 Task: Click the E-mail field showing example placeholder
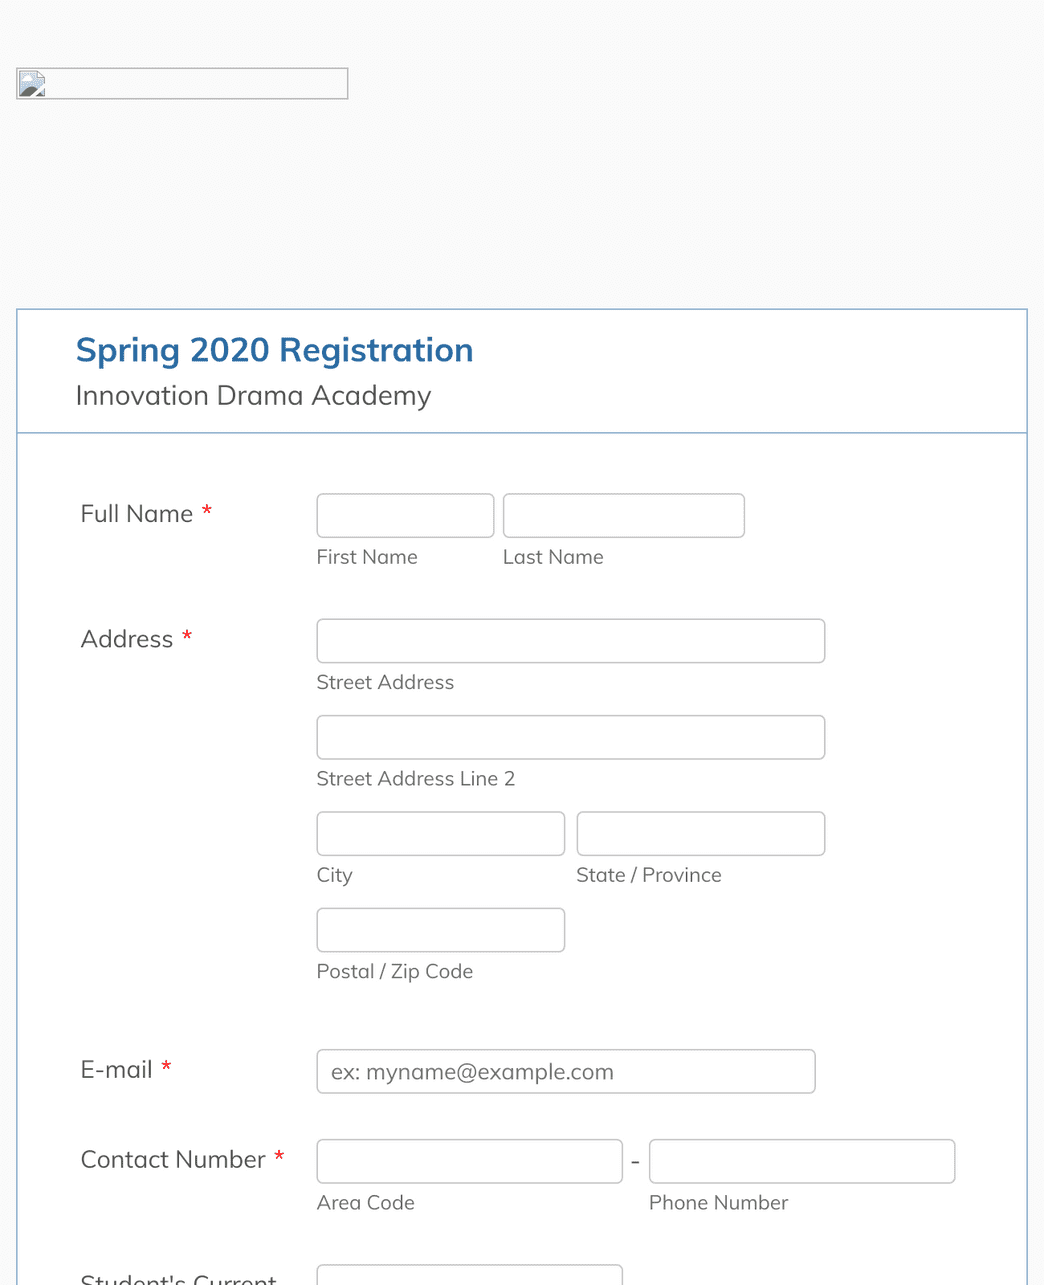point(565,1071)
